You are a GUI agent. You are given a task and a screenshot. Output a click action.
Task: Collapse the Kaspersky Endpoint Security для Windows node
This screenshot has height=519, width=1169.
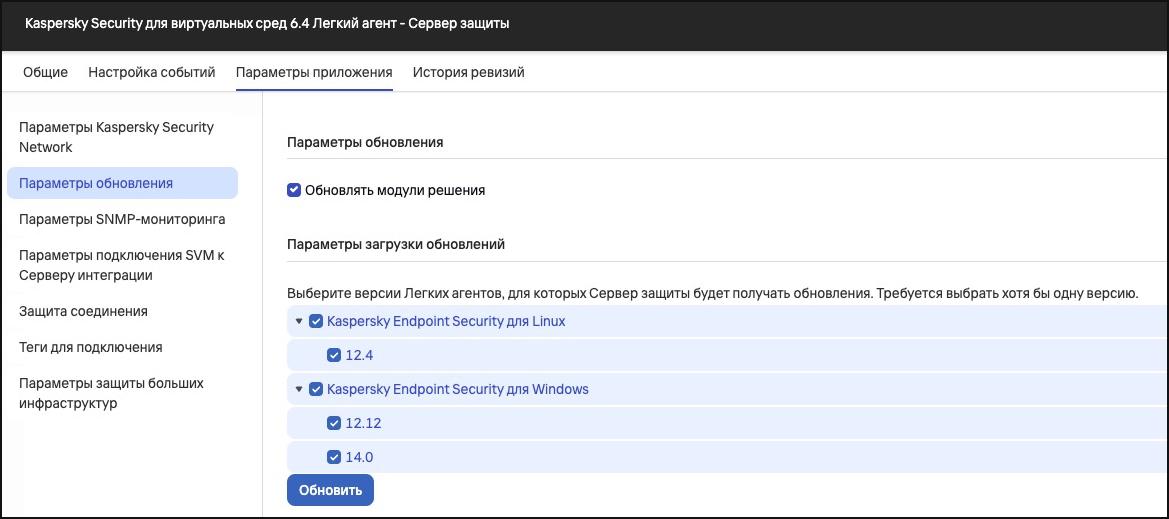tap(298, 389)
